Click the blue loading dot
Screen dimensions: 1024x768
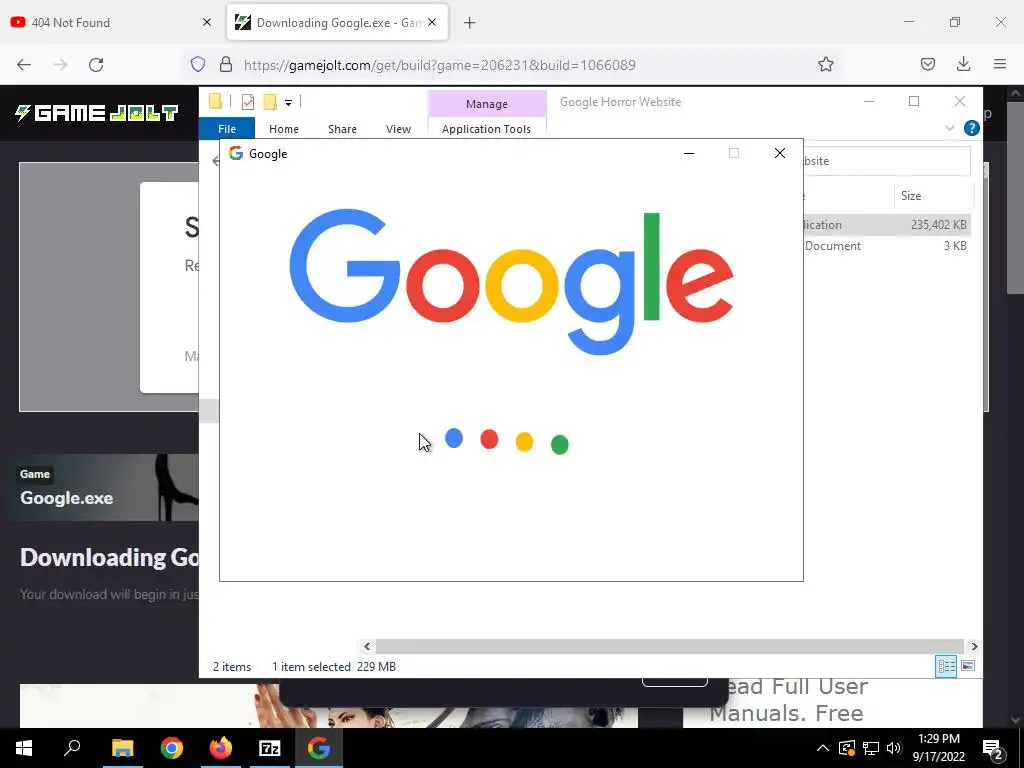[453, 438]
